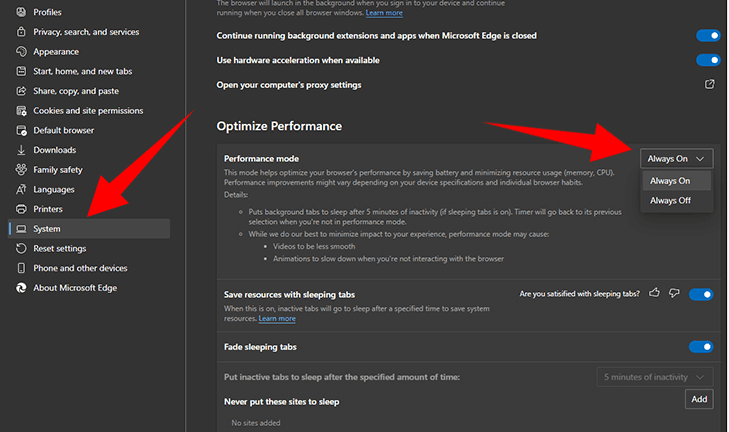Click Open your computer's proxy settings text
The height and width of the screenshot is (432, 729).
(x=289, y=85)
